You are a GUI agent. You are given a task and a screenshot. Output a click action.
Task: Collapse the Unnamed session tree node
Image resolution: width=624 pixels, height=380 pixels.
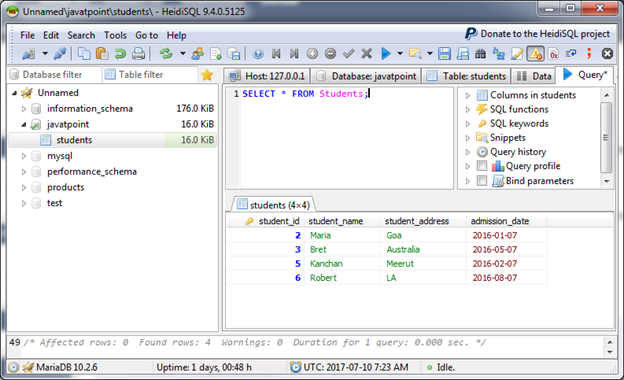pyautogui.click(x=14, y=93)
